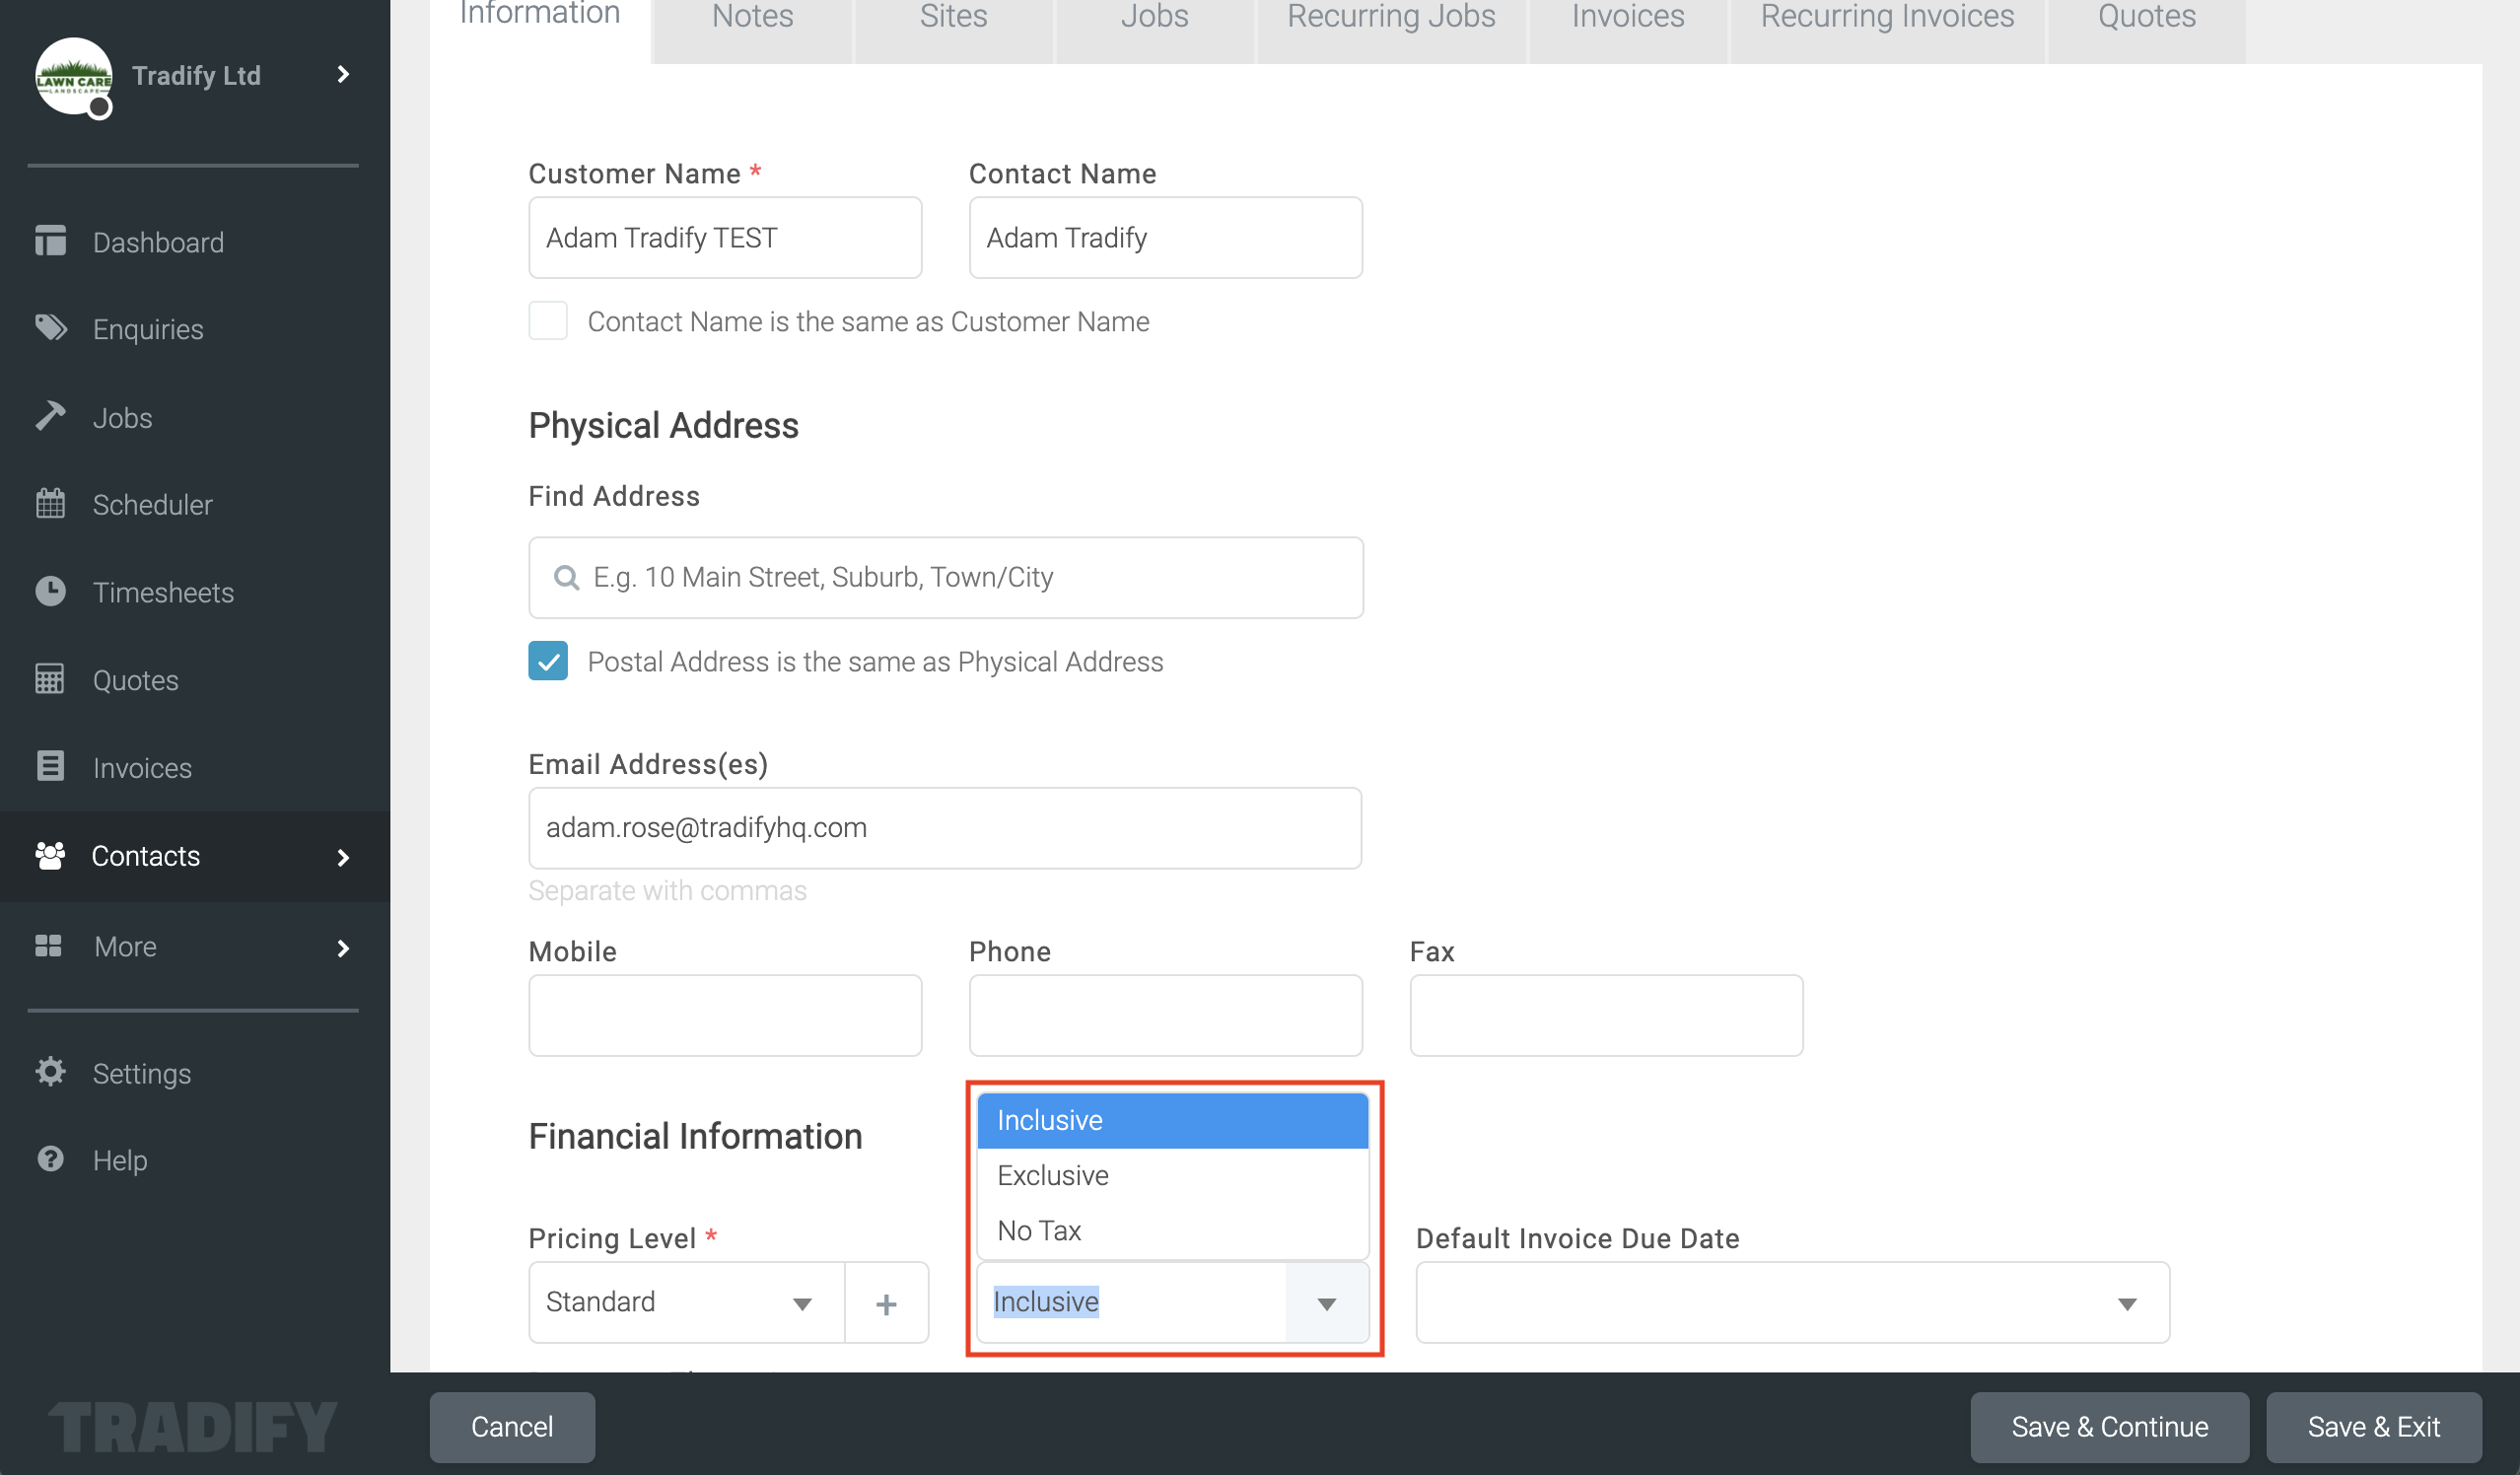Click the Contacts people icon
The height and width of the screenshot is (1475, 2520).
click(x=50, y=855)
